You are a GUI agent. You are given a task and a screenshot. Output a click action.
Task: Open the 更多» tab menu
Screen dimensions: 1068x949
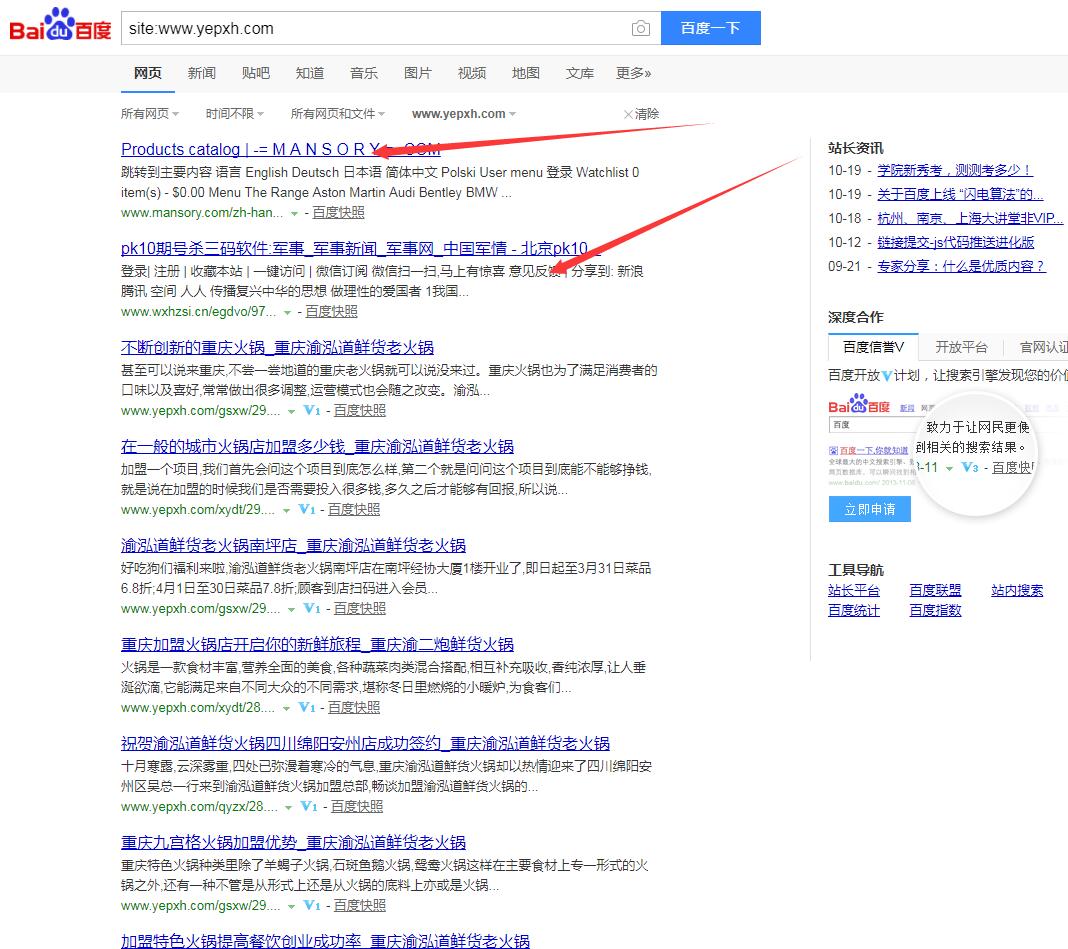pos(633,73)
